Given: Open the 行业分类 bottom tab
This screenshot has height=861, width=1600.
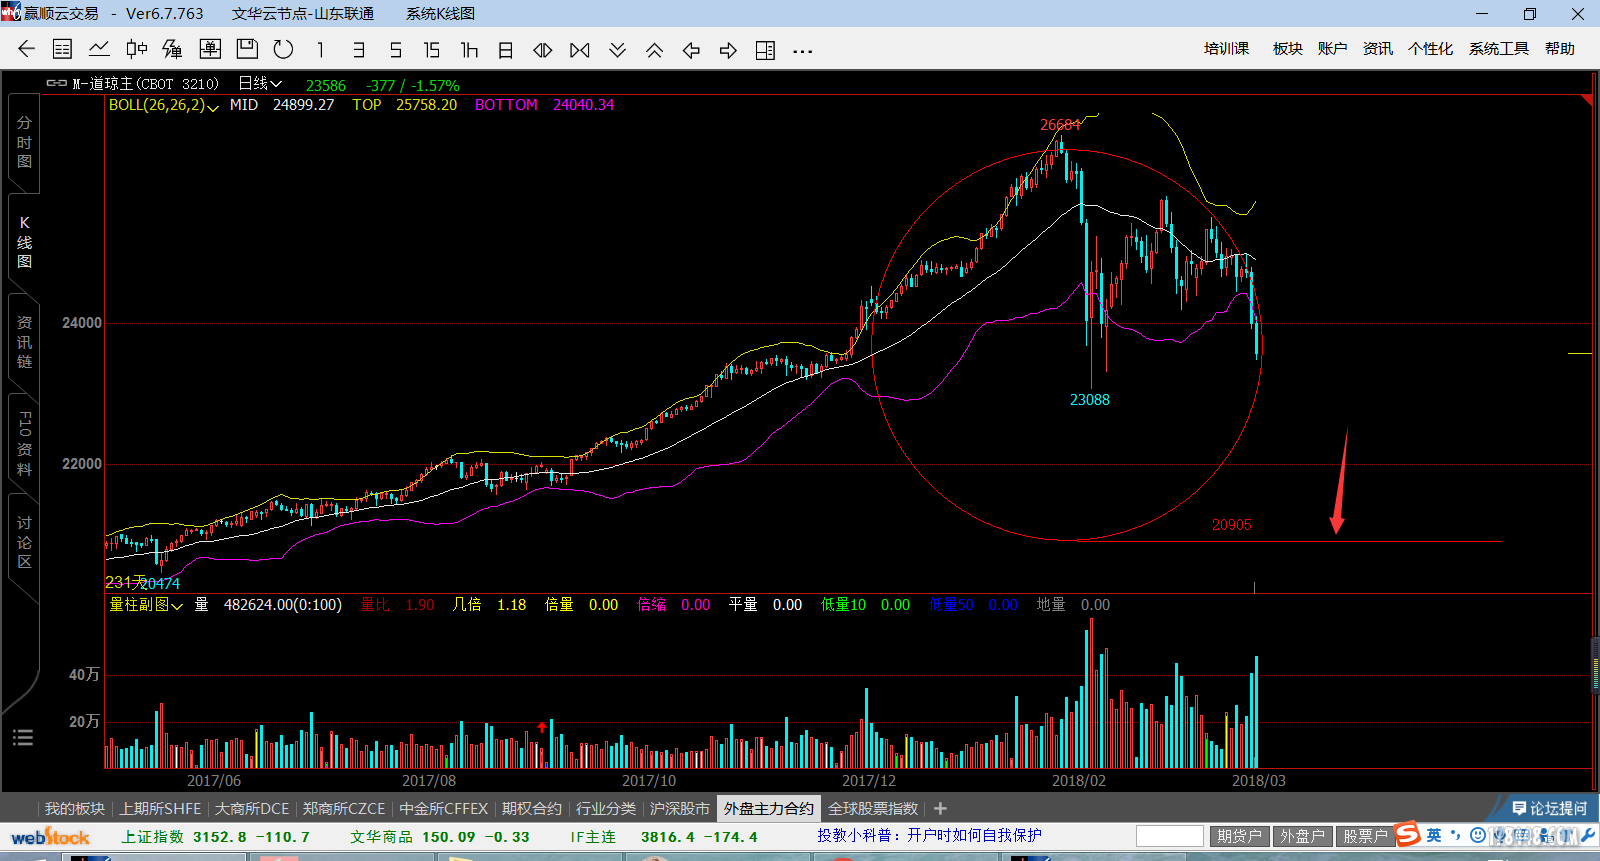Looking at the screenshot, I should [x=606, y=808].
